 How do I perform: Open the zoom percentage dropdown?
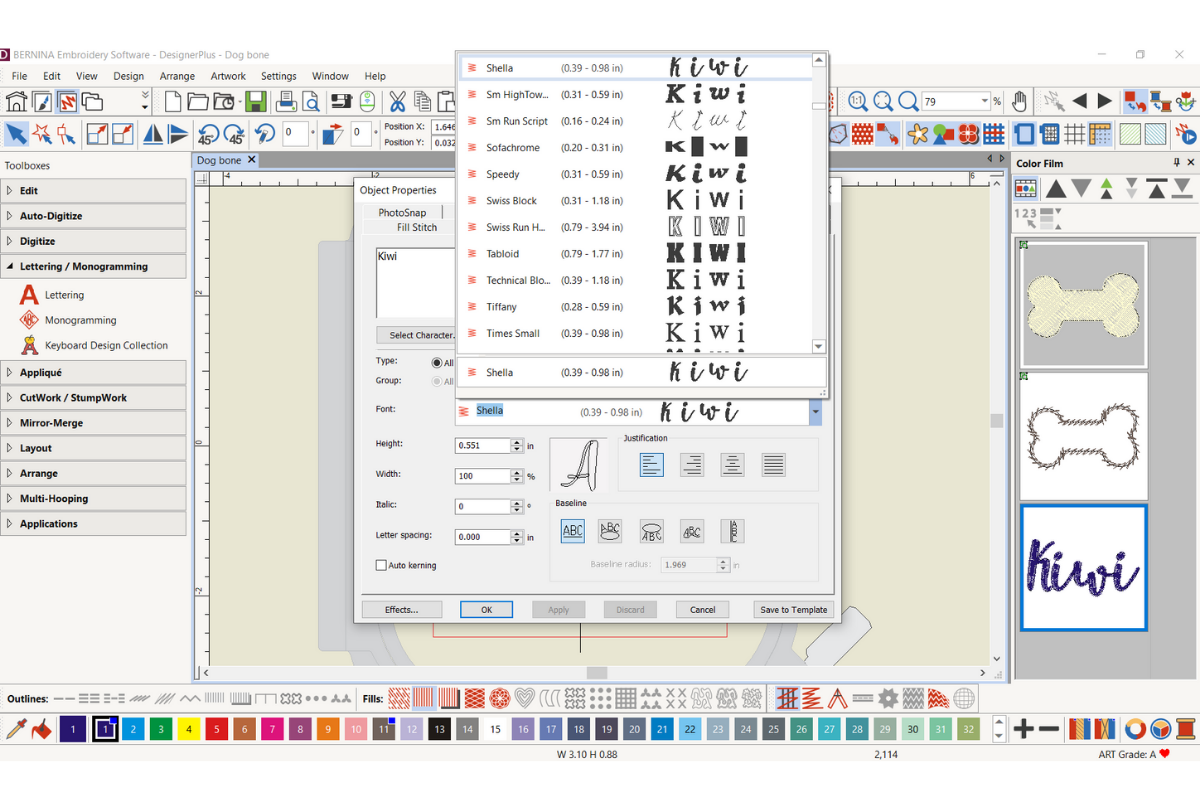click(x=984, y=101)
